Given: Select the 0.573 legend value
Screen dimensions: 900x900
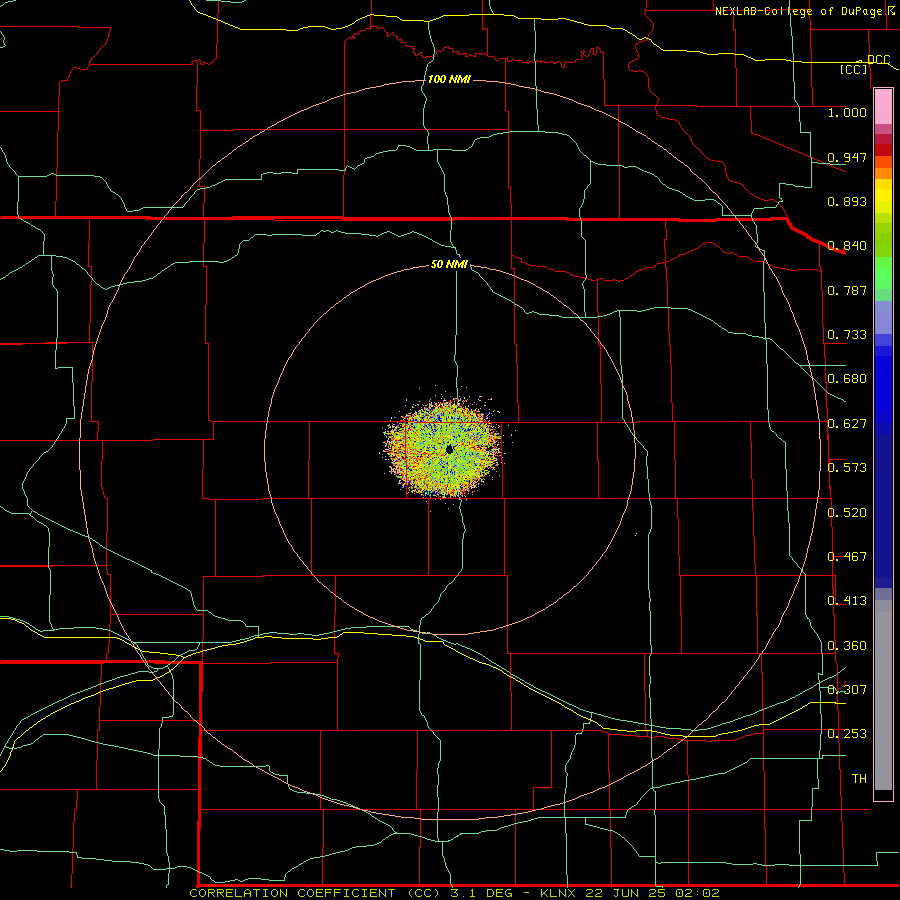Looking at the screenshot, I should 847,468.
